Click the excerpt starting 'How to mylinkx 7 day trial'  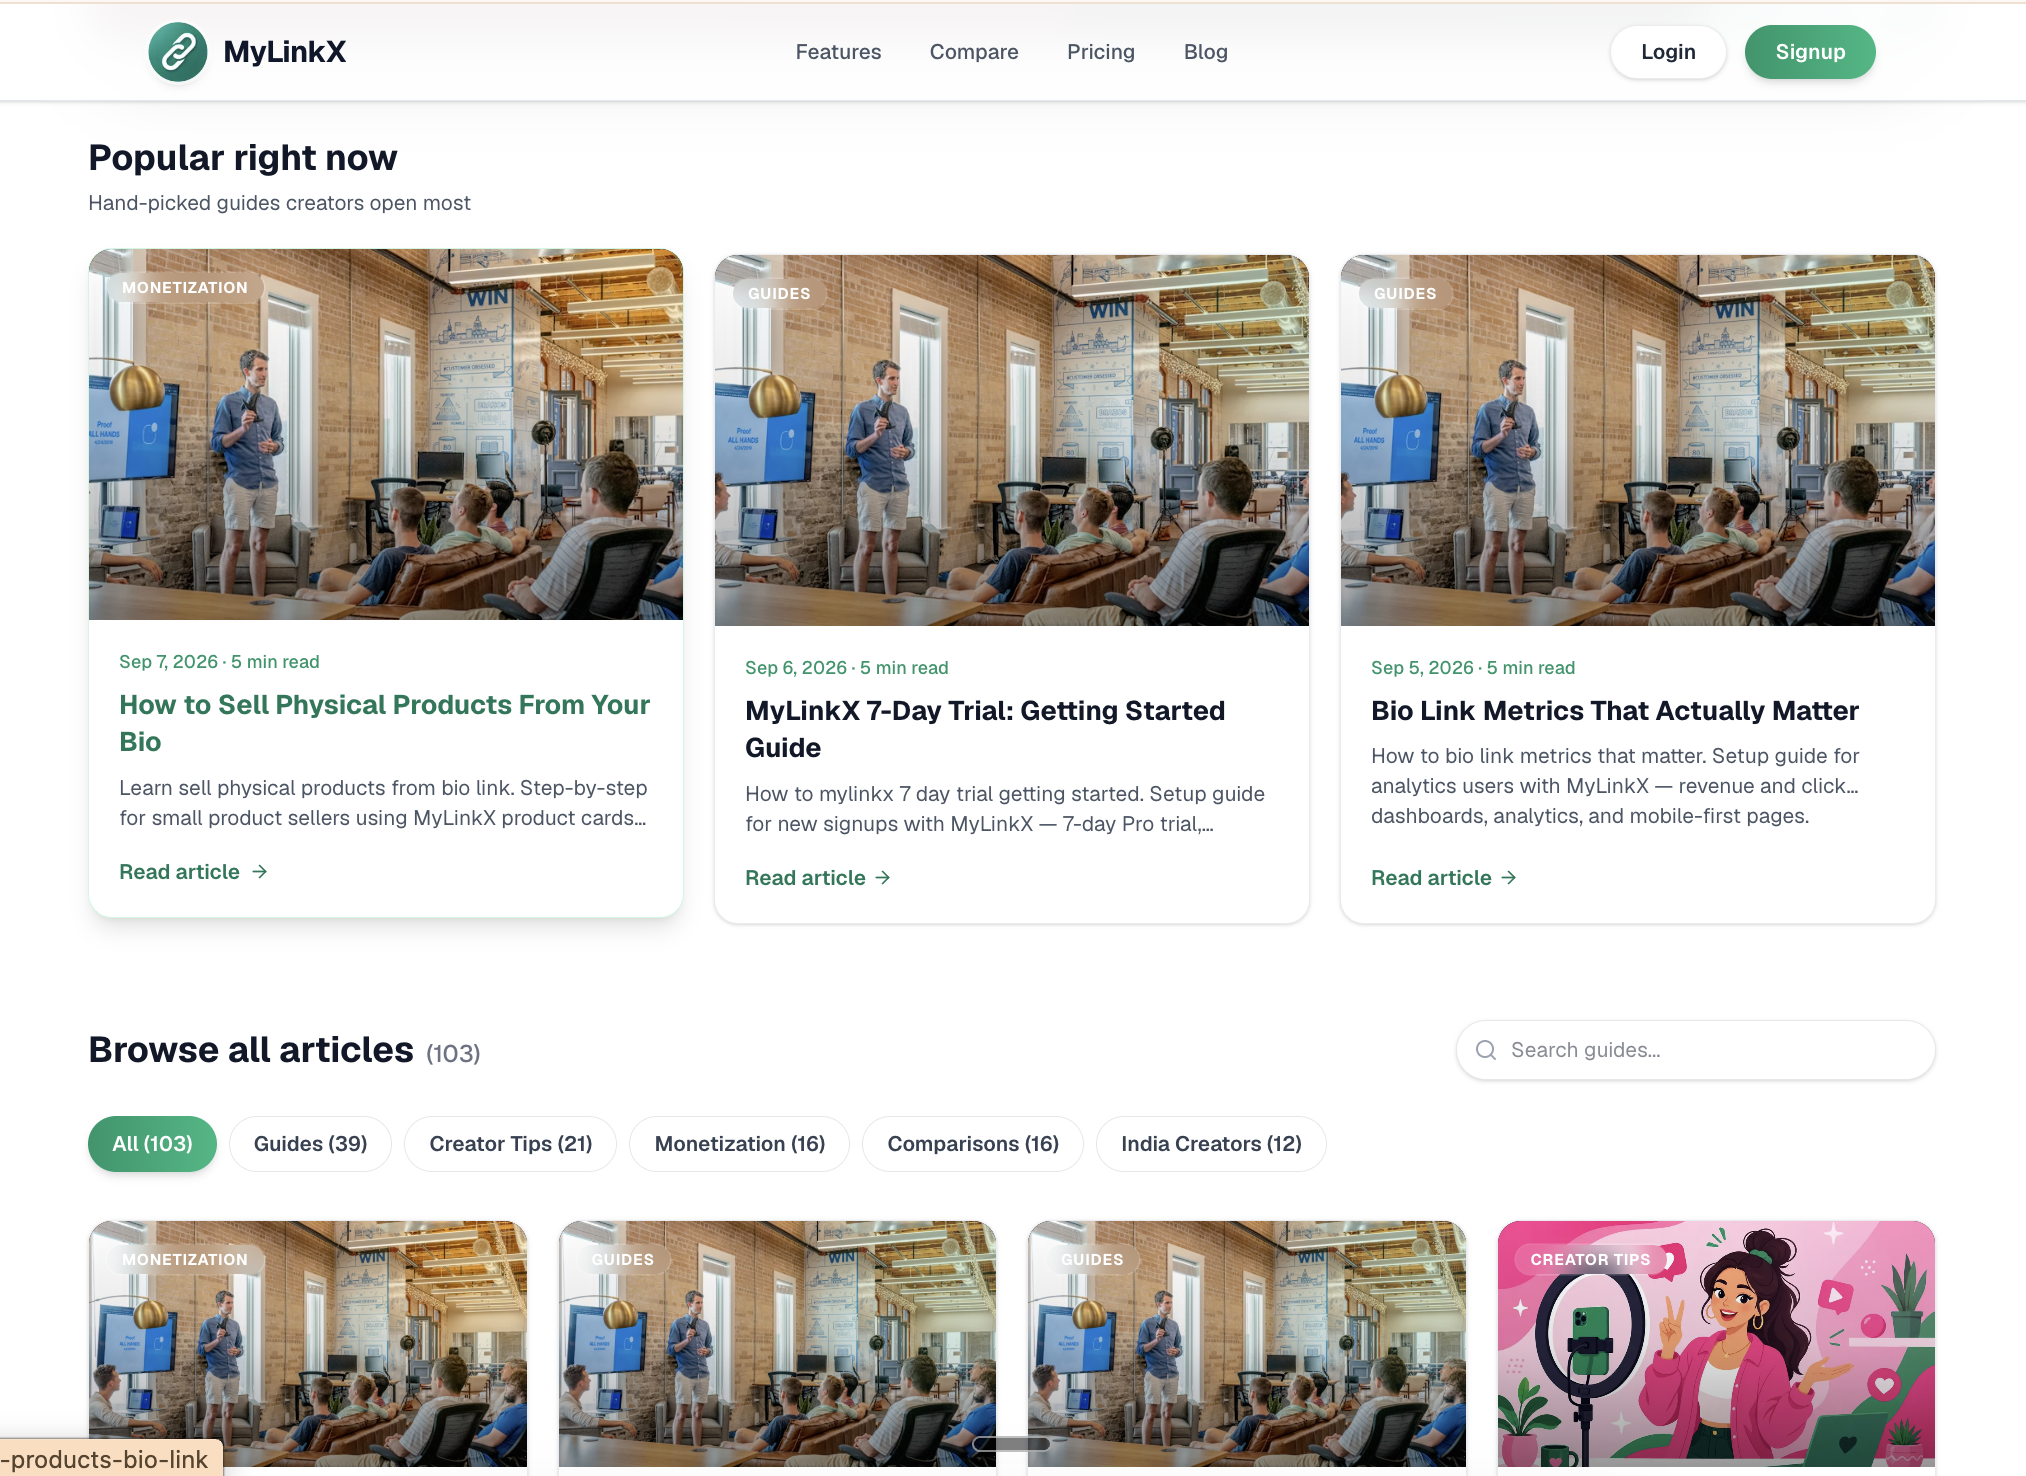click(x=1005, y=809)
